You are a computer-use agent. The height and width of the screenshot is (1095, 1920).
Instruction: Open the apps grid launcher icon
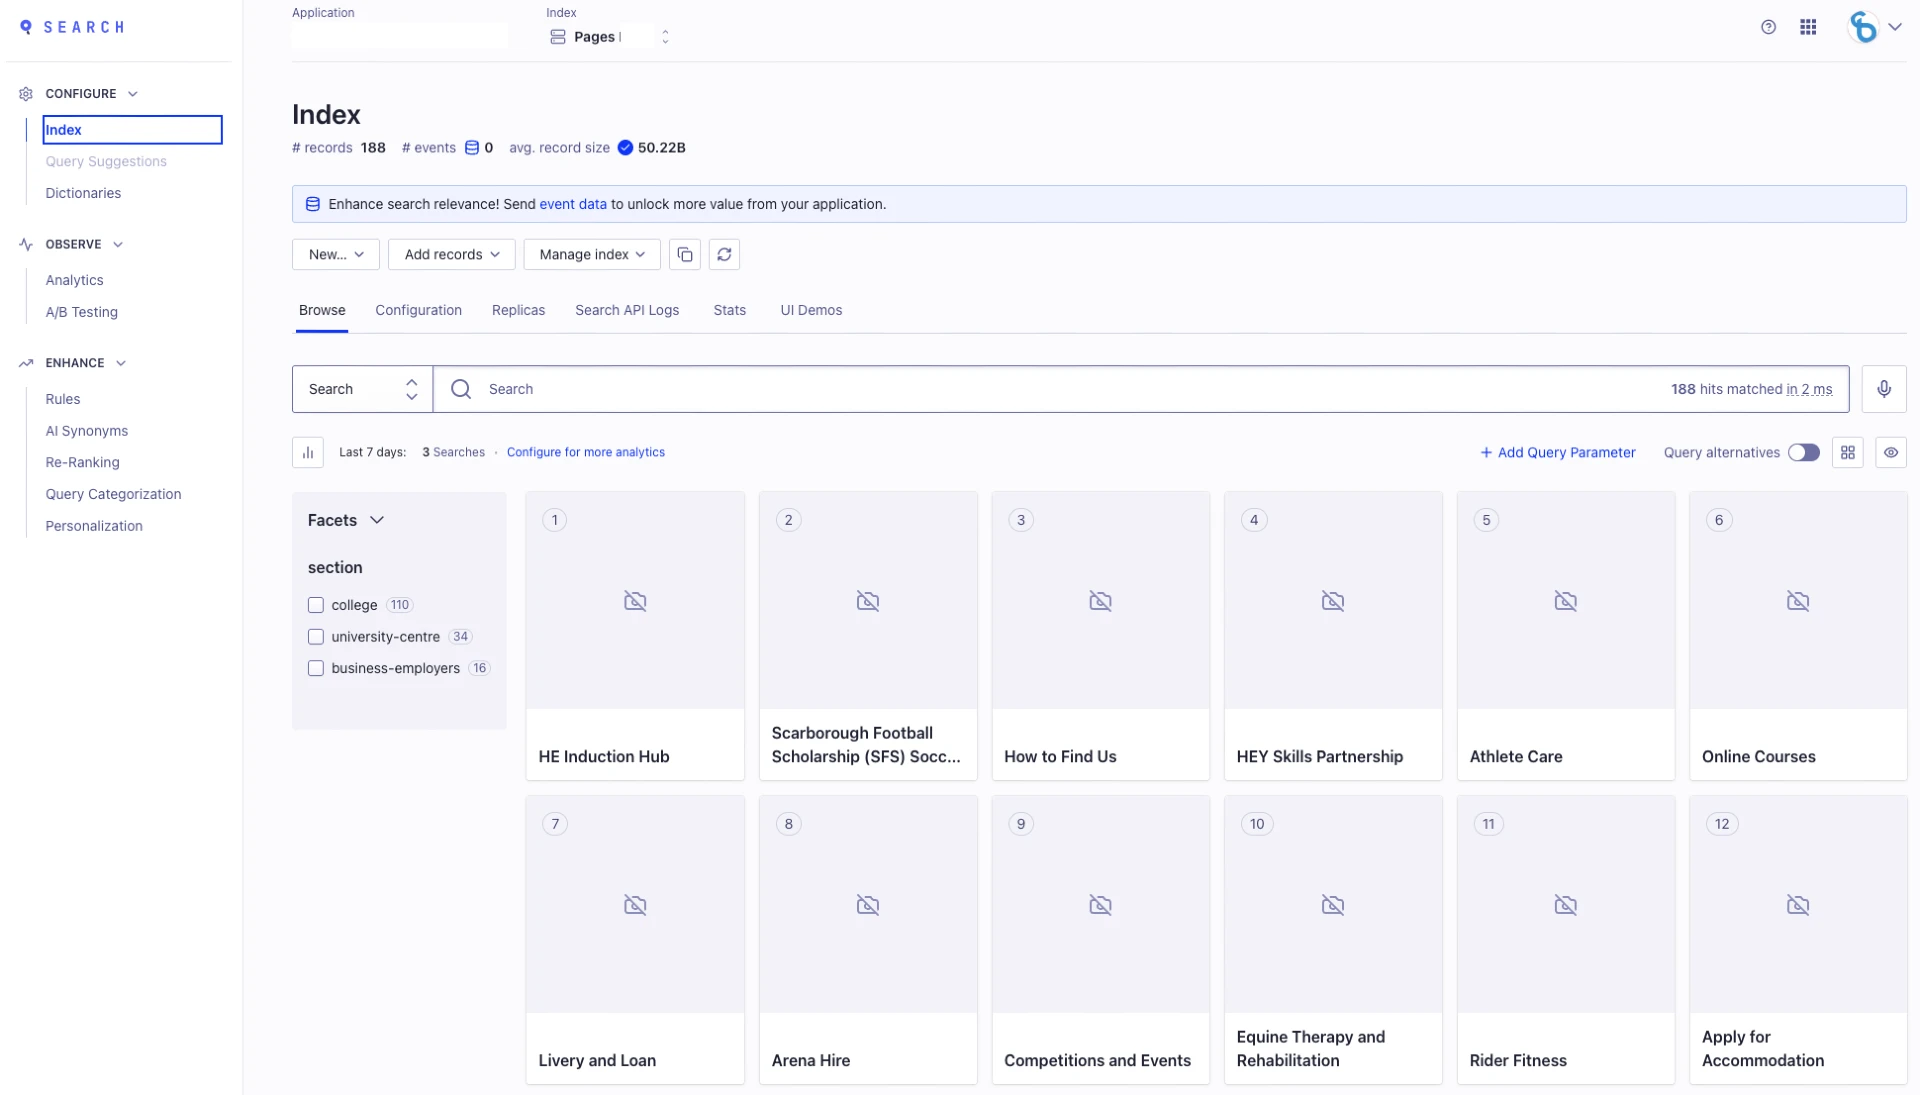point(1808,28)
